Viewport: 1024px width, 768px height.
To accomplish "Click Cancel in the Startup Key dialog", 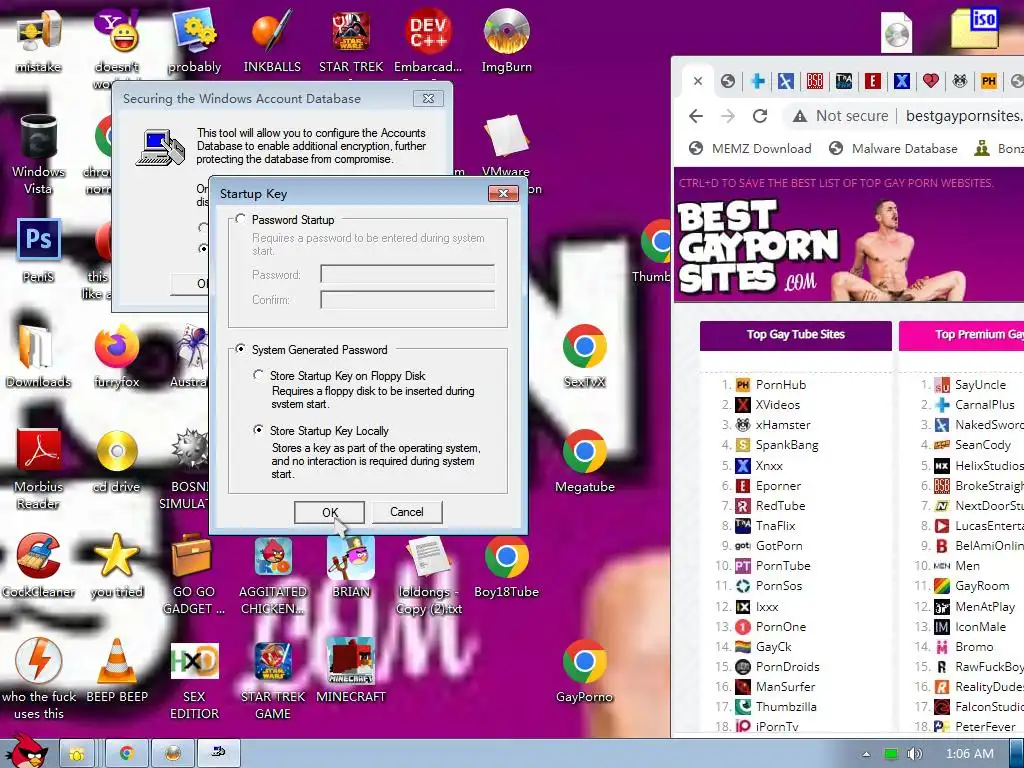I will point(407,512).
